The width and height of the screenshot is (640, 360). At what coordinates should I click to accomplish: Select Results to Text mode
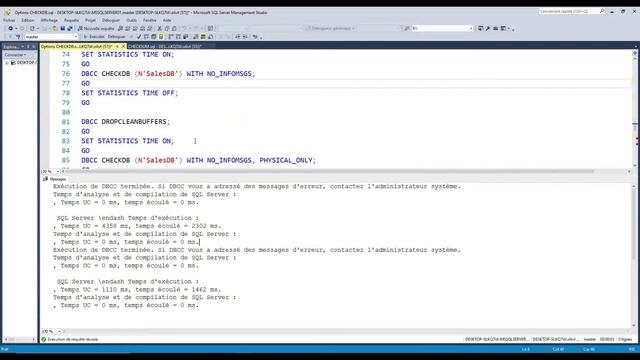tap(196, 37)
